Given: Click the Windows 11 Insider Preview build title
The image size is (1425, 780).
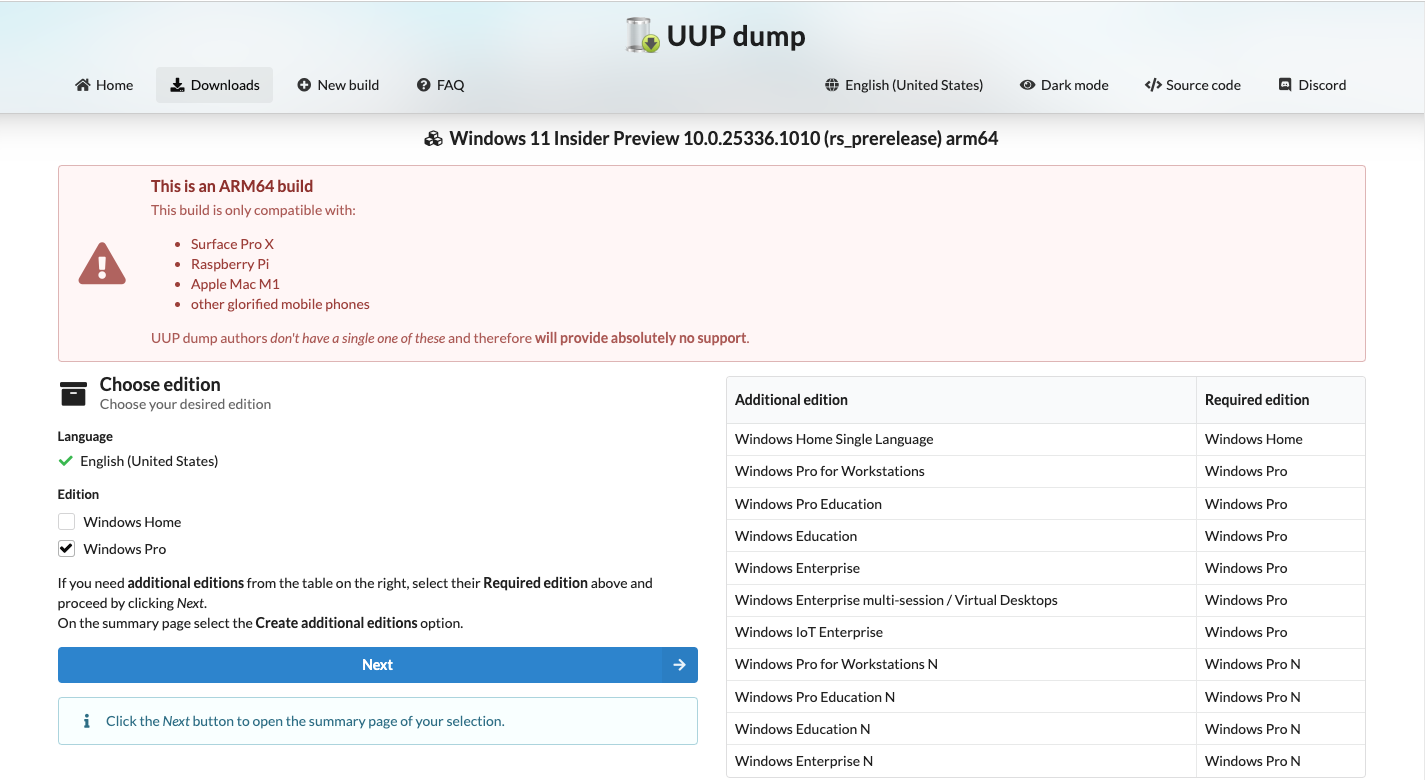Looking at the screenshot, I should pos(724,139).
